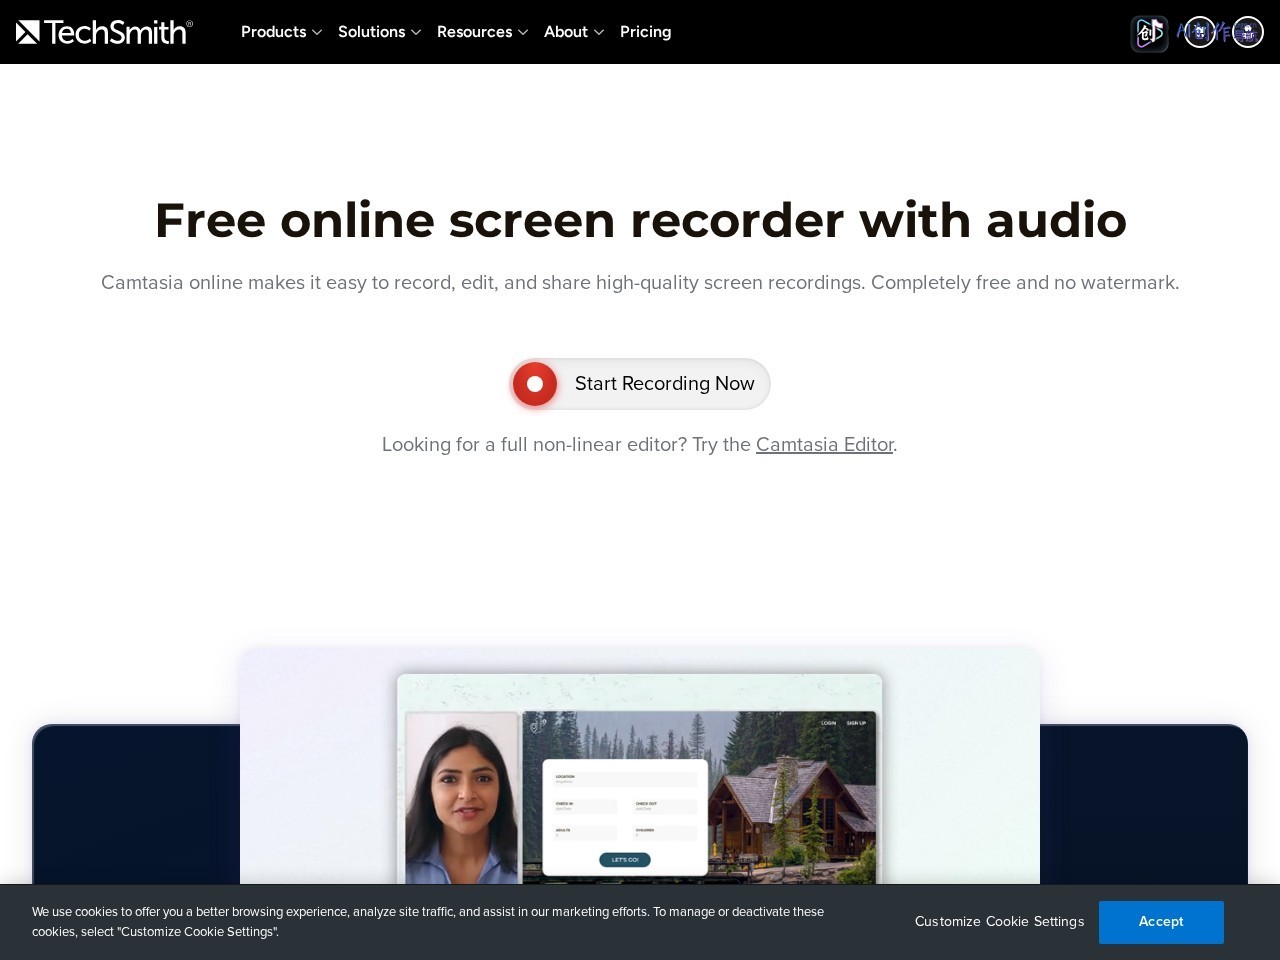
Task: Open Customize Cookie Settings
Action: click(x=999, y=922)
